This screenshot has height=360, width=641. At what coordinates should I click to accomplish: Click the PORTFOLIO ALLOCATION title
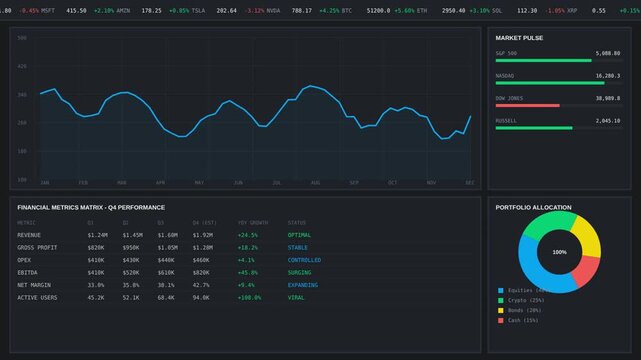click(x=533, y=207)
